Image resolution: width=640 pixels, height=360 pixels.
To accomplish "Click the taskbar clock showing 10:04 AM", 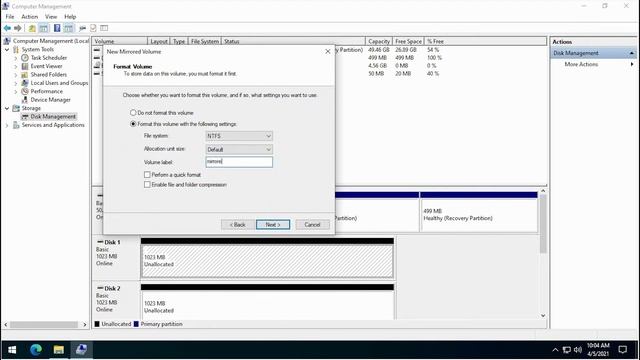I will point(598,350).
